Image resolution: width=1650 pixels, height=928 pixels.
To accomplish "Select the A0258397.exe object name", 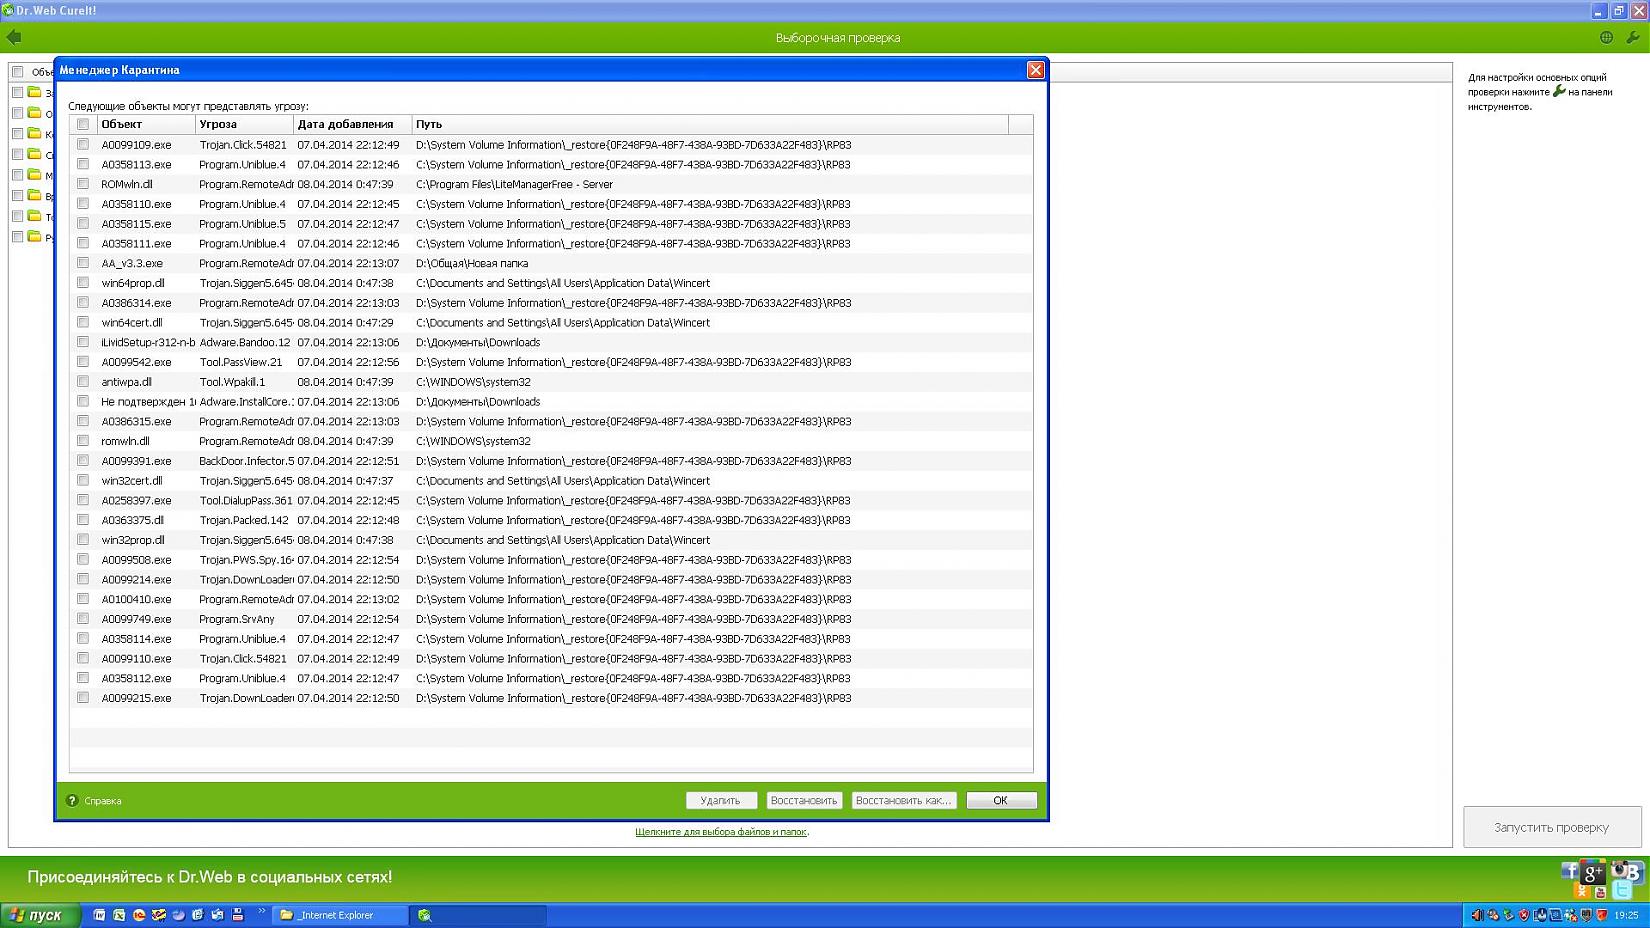I will point(136,500).
